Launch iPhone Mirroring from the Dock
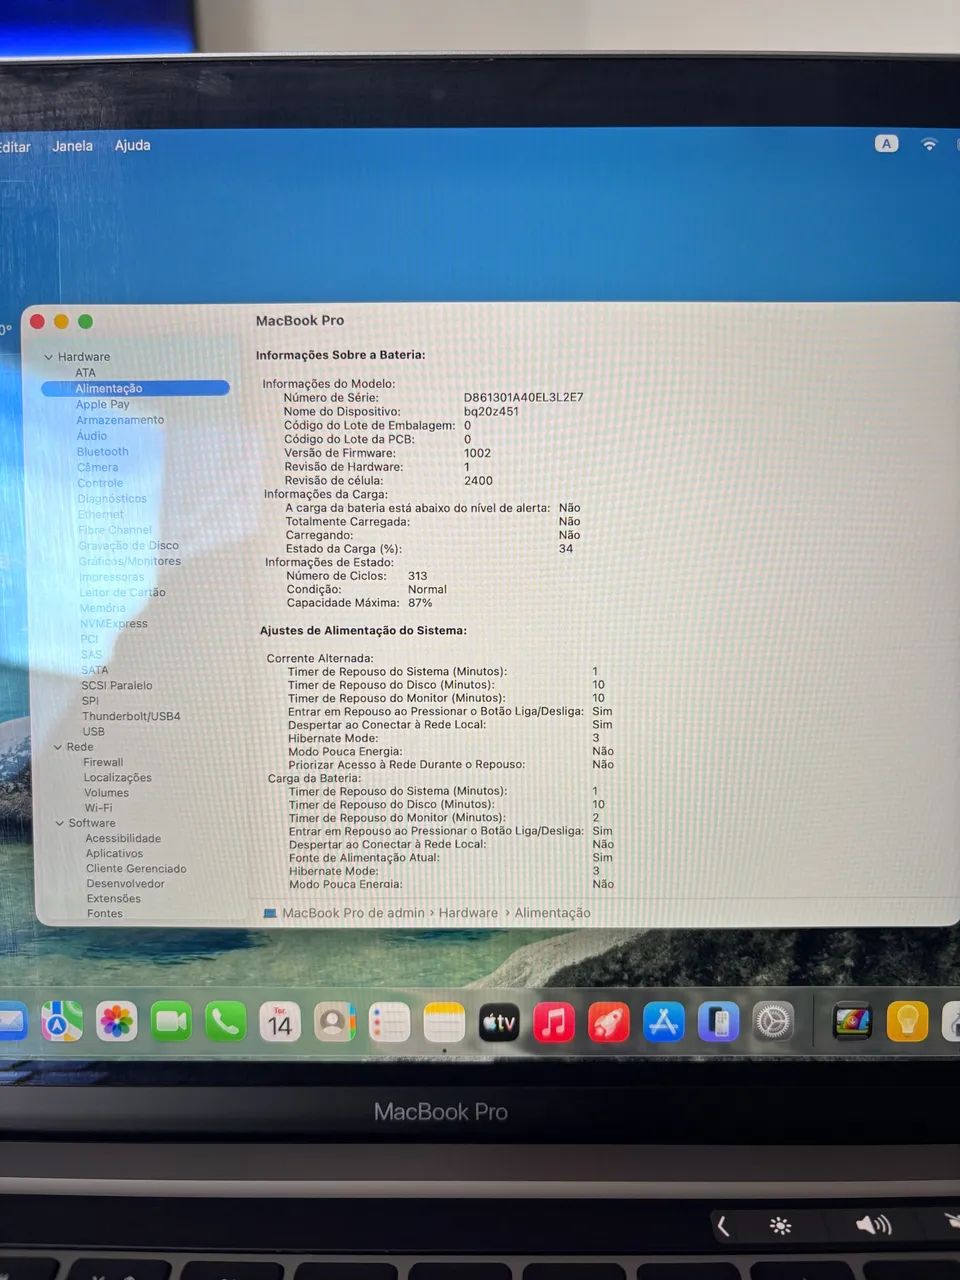This screenshot has width=960, height=1280. pyautogui.click(x=718, y=1022)
